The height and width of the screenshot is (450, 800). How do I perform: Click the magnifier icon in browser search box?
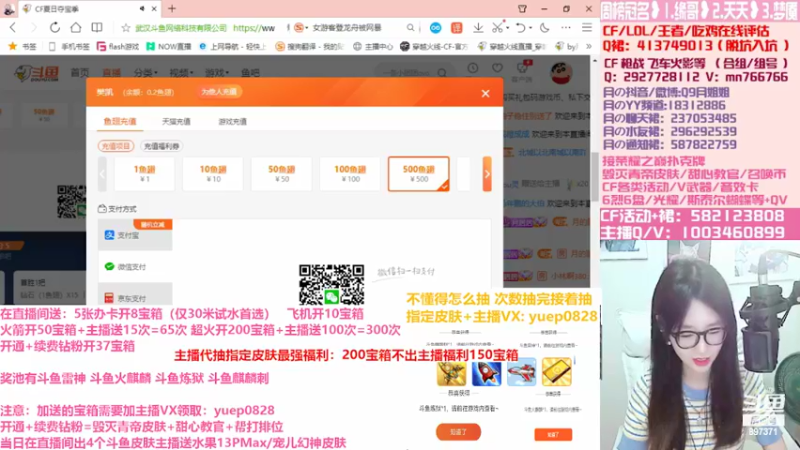tap(410, 28)
